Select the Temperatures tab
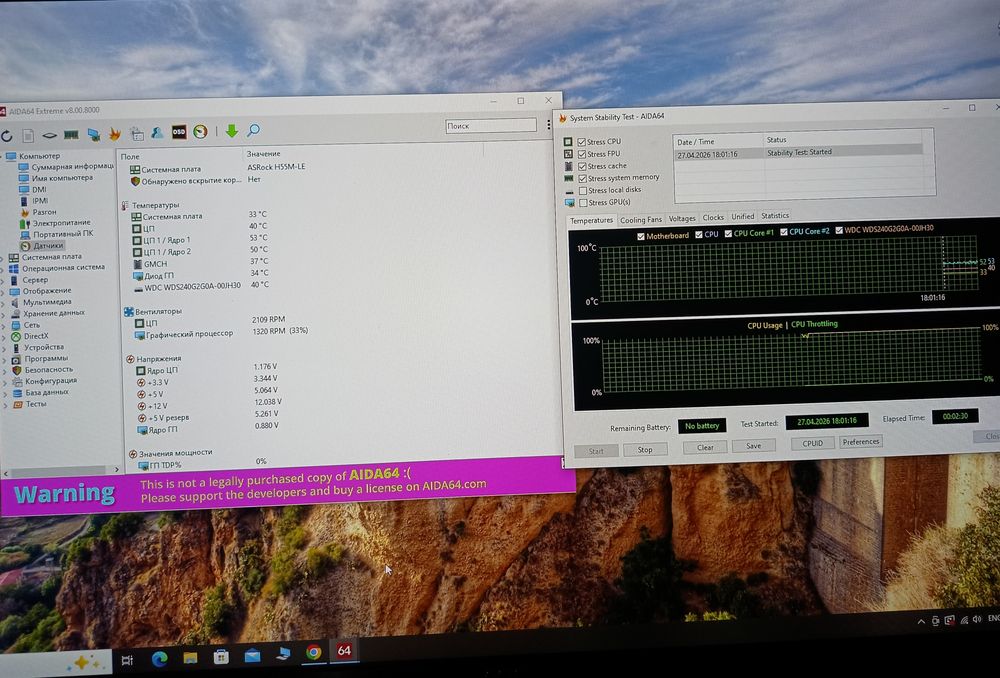The height and width of the screenshot is (678, 1000). (591, 220)
